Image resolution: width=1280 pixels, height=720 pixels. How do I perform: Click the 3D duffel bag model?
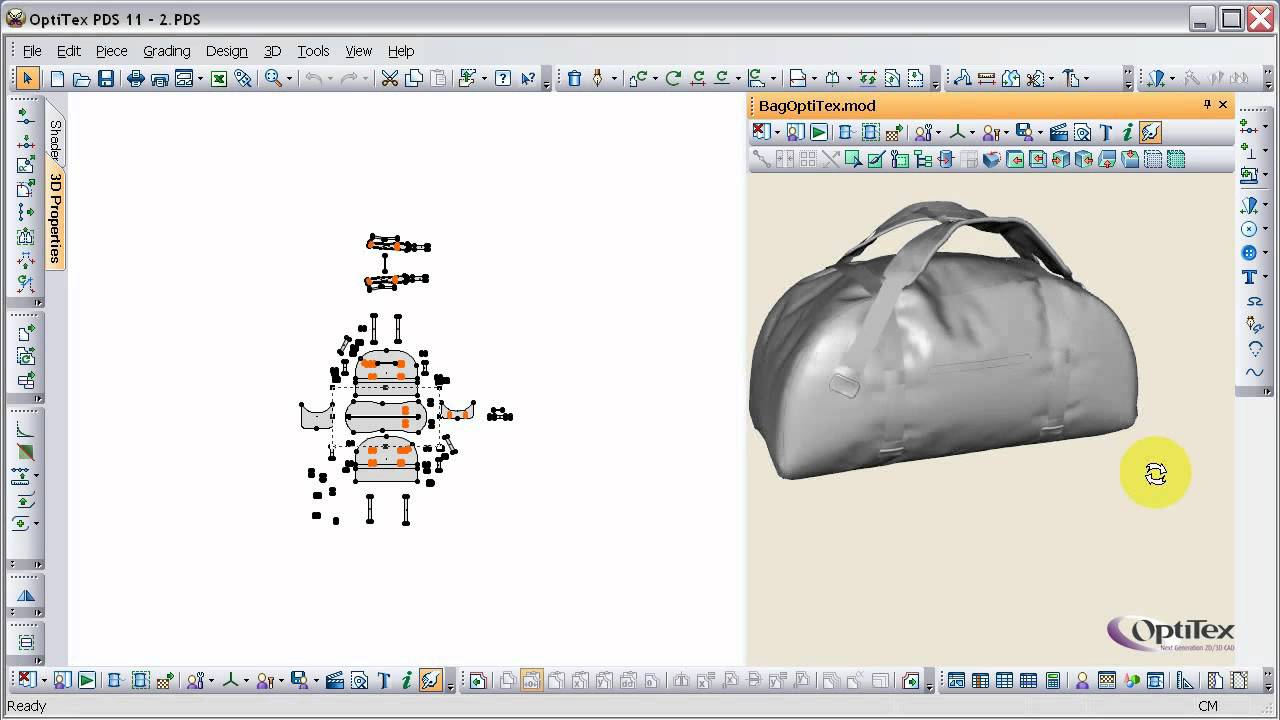943,340
